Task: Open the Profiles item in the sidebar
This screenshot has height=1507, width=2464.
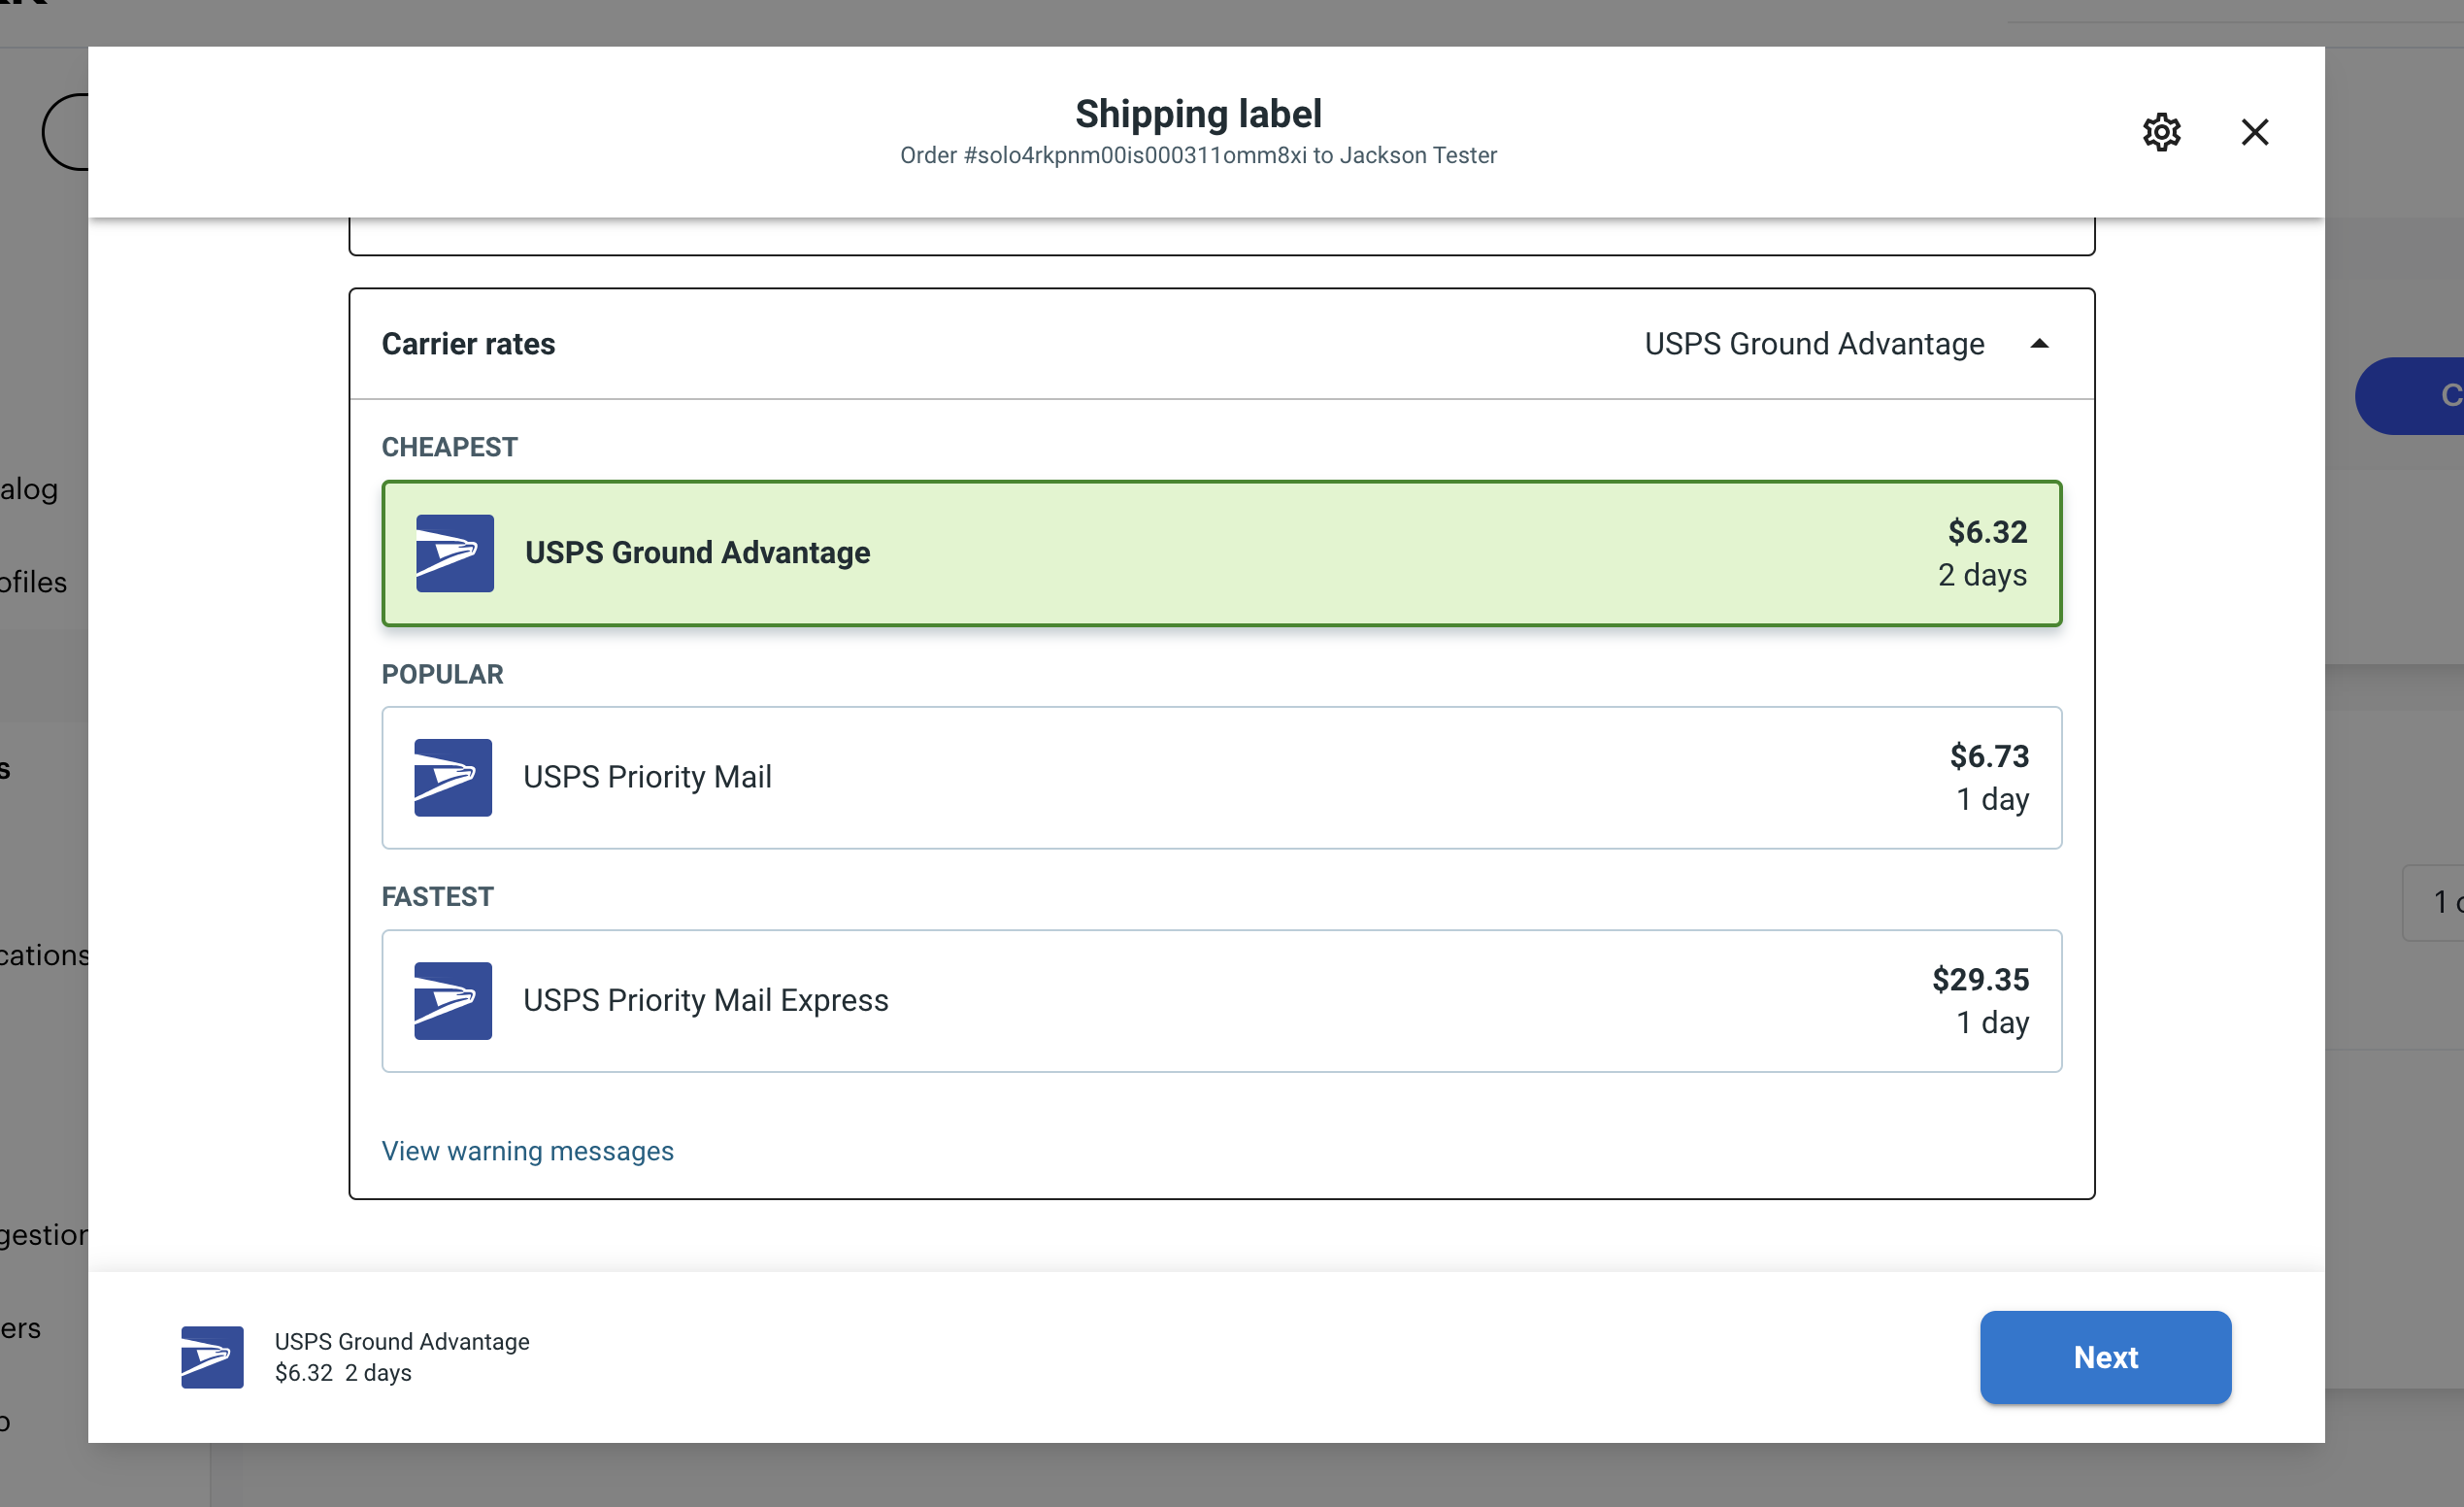Action: click(32, 582)
